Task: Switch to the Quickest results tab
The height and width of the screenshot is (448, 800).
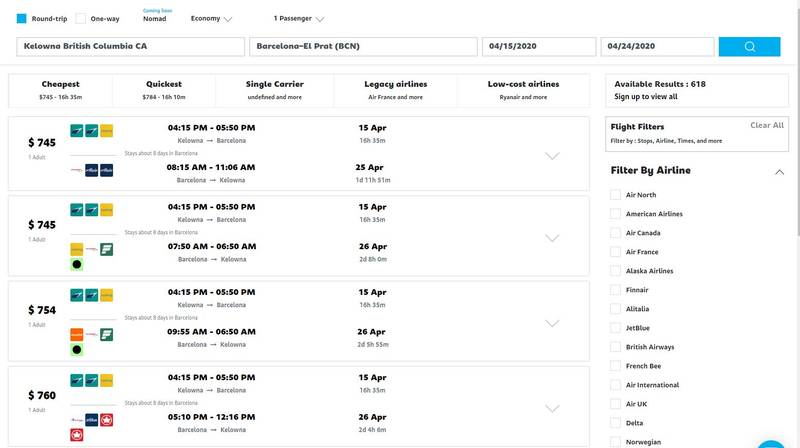Action: (x=163, y=90)
